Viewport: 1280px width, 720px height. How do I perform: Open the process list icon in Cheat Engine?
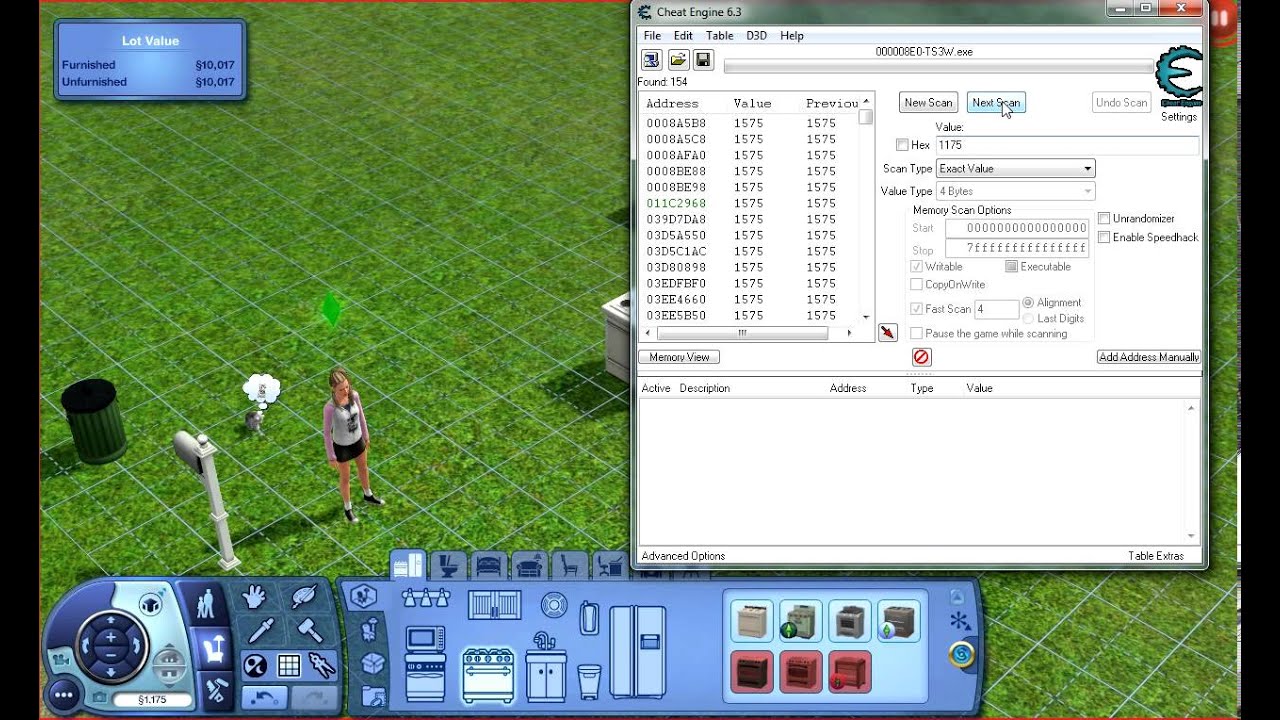click(651, 60)
